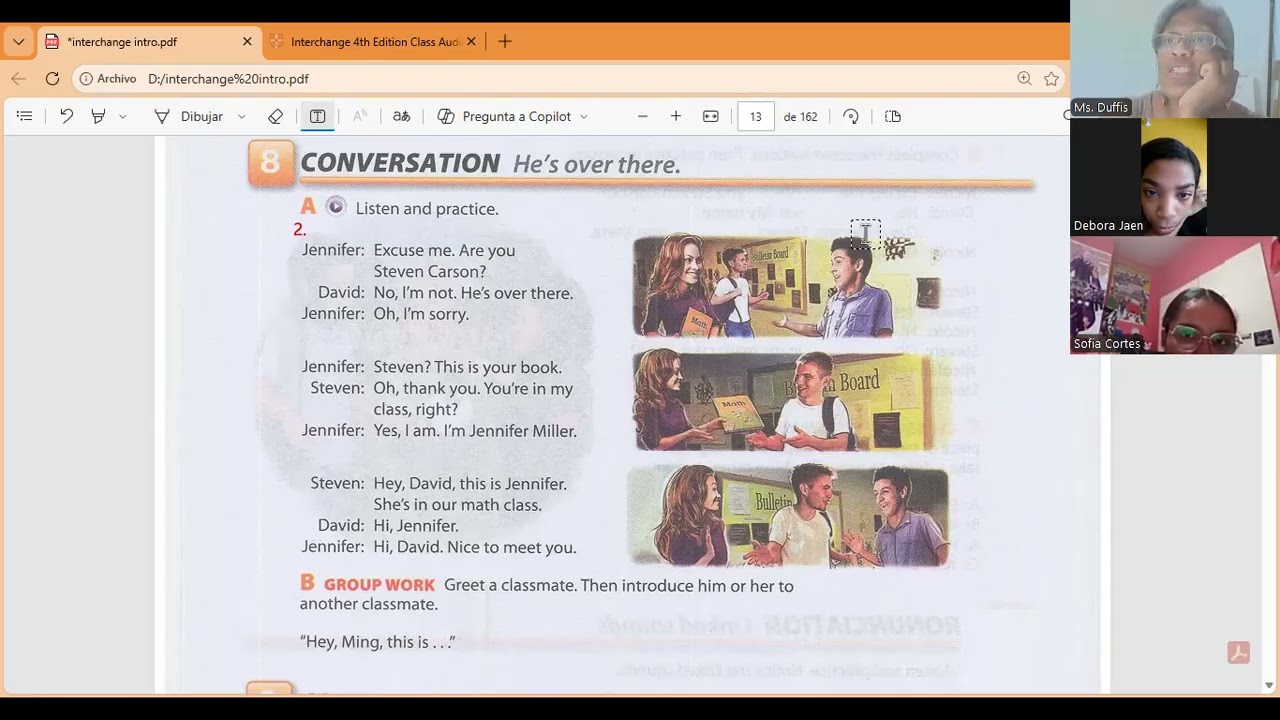
Task: Click the GROUP WORK label
Action: click(379, 585)
